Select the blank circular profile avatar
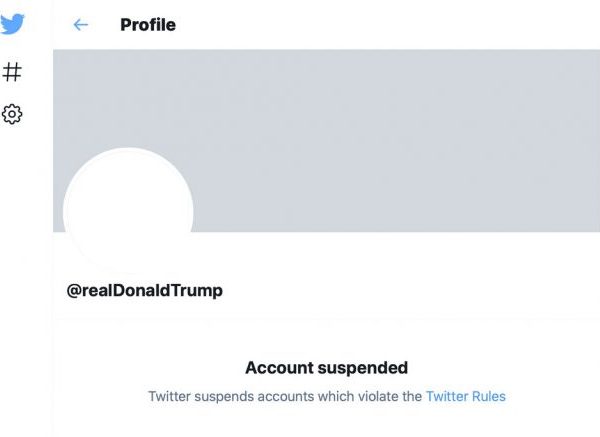 pos(128,211)
